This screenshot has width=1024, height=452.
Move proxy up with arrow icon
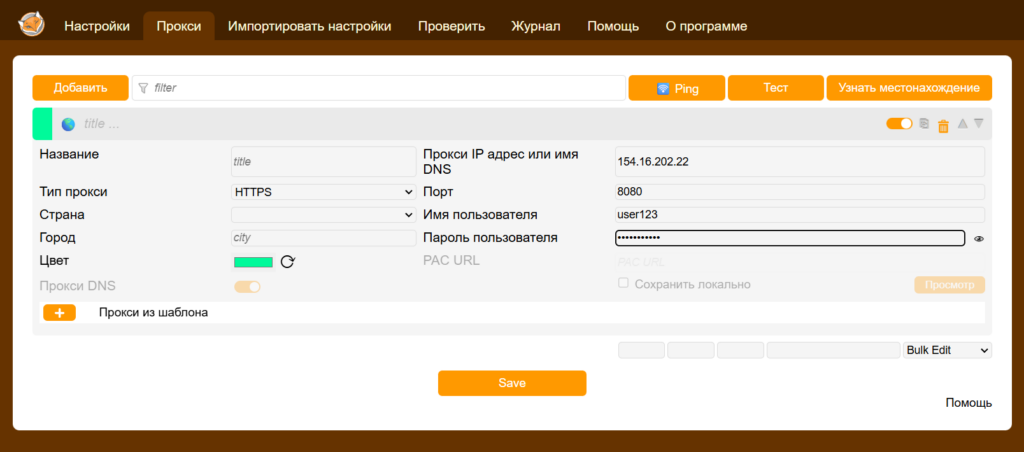pos(962,123)
